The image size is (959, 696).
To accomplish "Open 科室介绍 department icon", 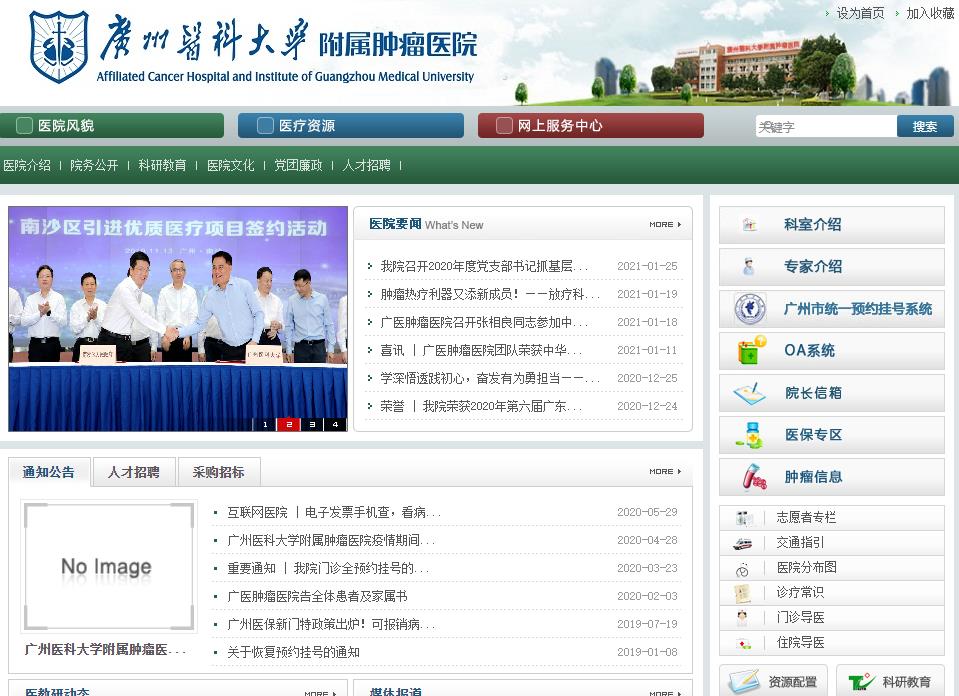I will [749, 224].
